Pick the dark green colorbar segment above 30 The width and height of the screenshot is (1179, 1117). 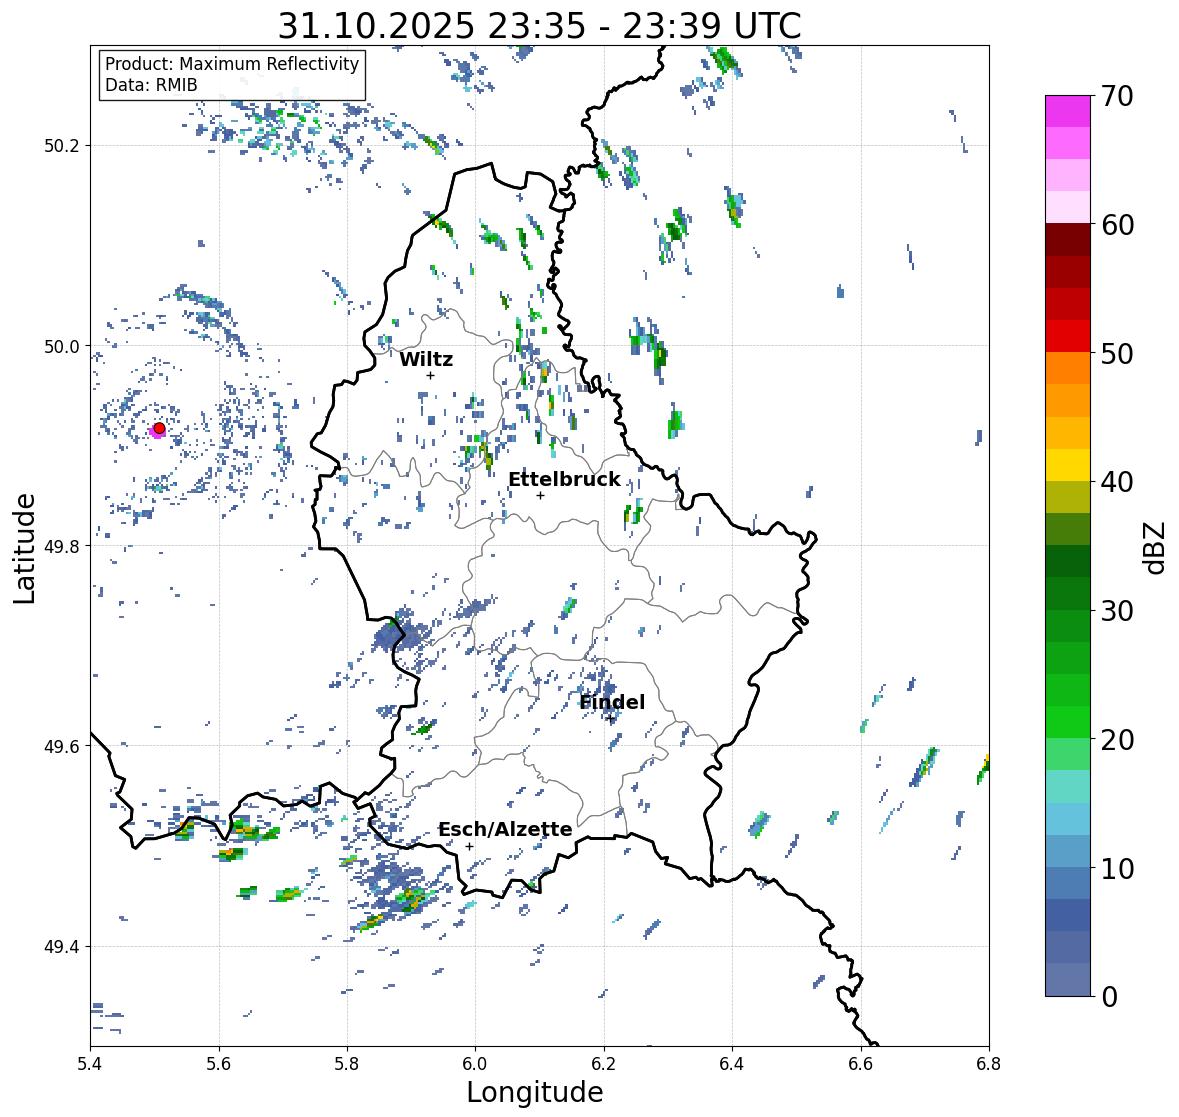pyautogui.click(x=1068, y=594)
